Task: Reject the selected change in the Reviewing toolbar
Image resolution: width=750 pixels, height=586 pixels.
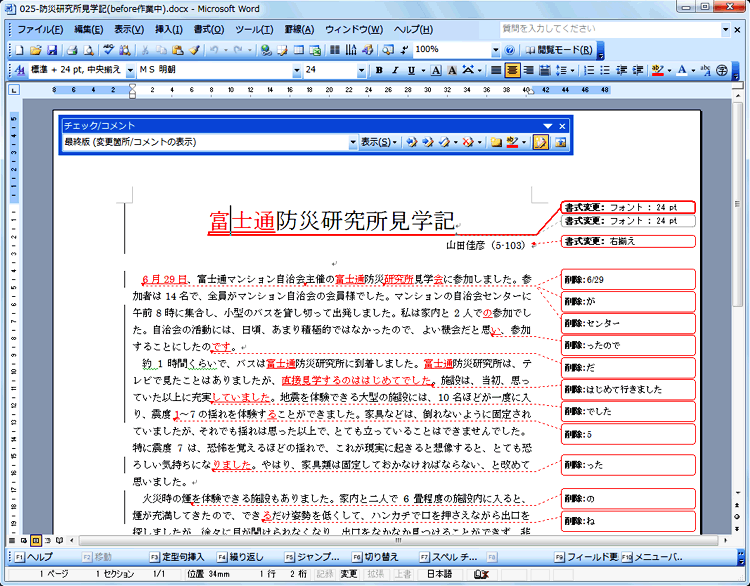Action: 468,142
